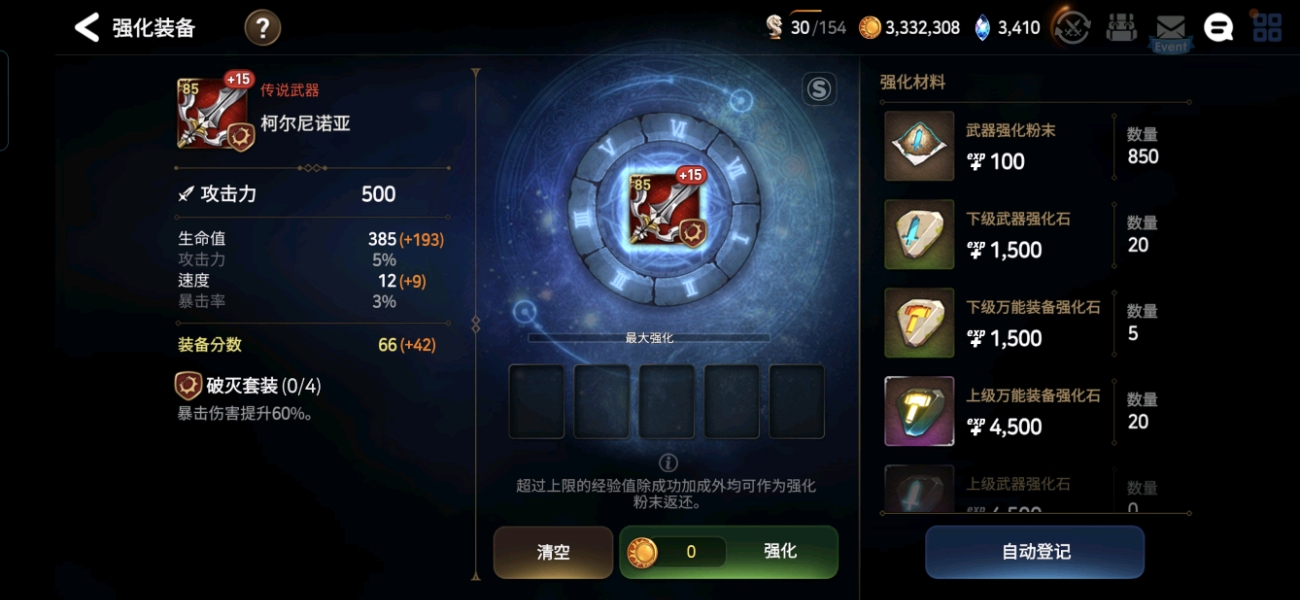
Task: Open the question mark help icon
Action: (262, 28)
